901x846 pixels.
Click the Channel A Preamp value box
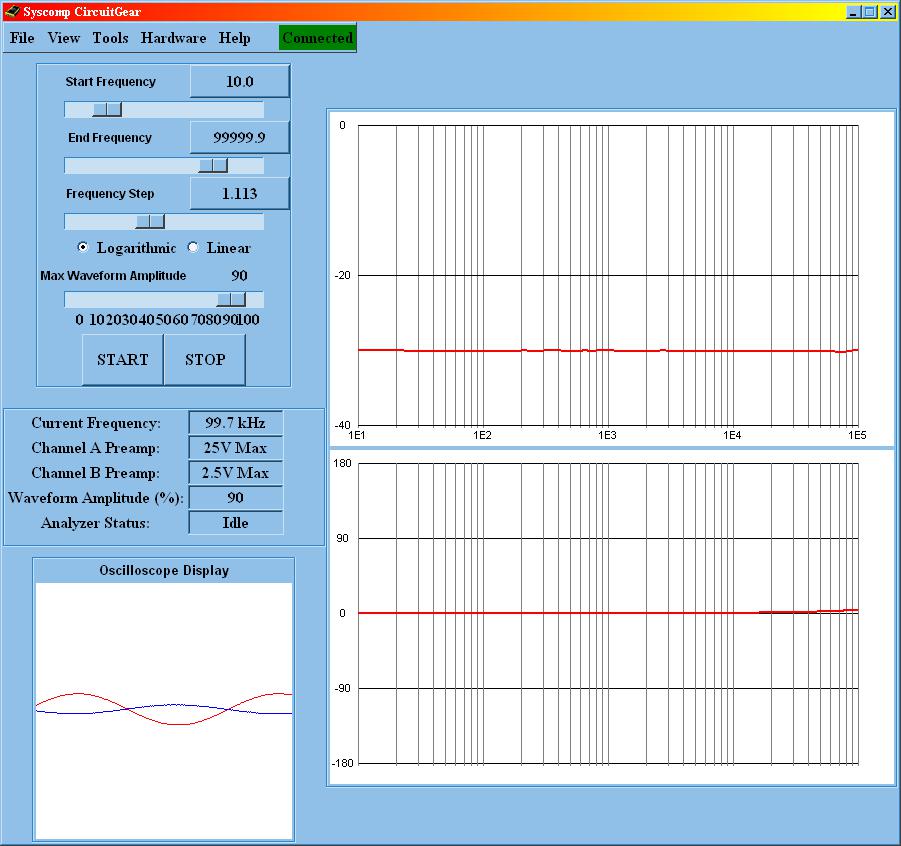pyautogui.click(x=235, y=448)
